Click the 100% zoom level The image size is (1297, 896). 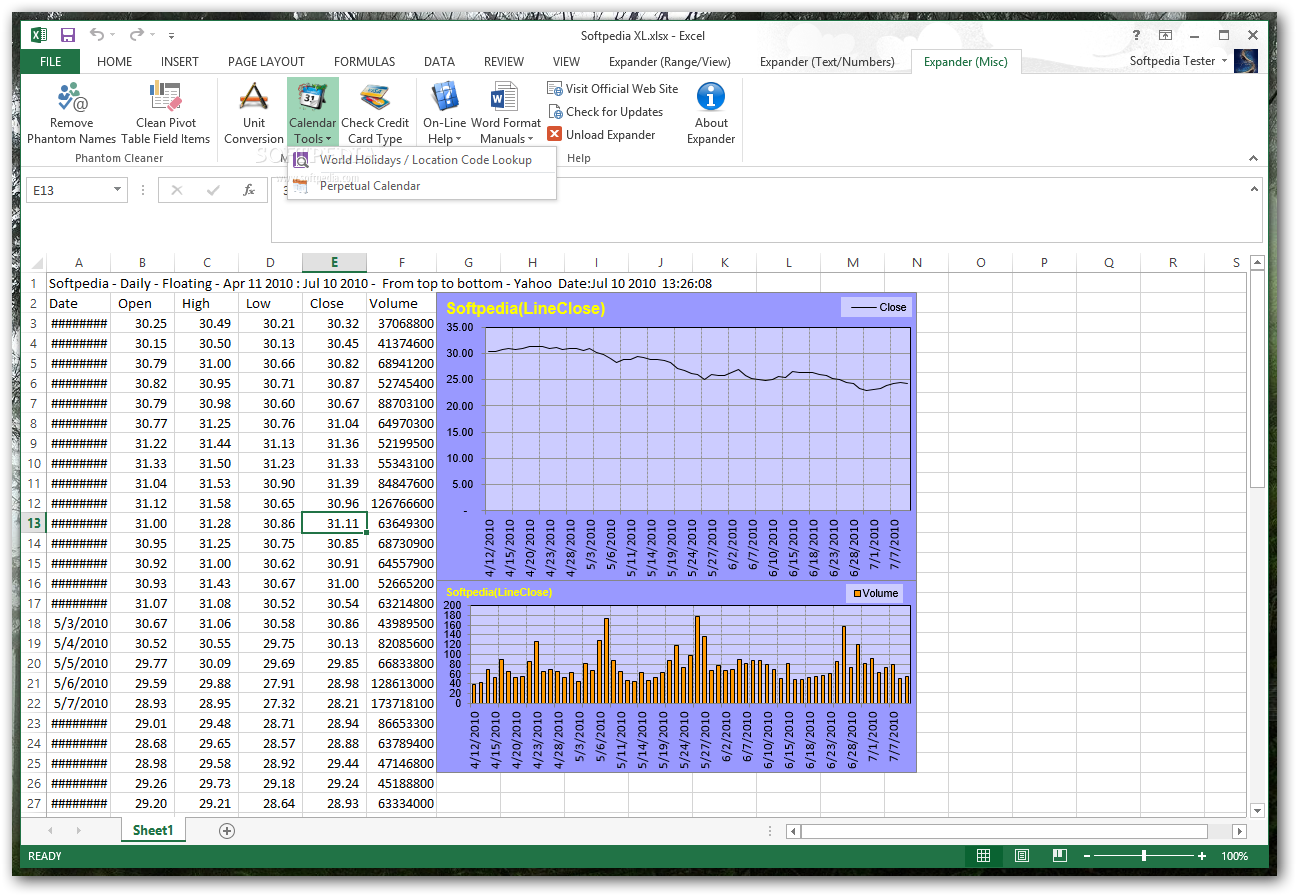pos(1234,856)
